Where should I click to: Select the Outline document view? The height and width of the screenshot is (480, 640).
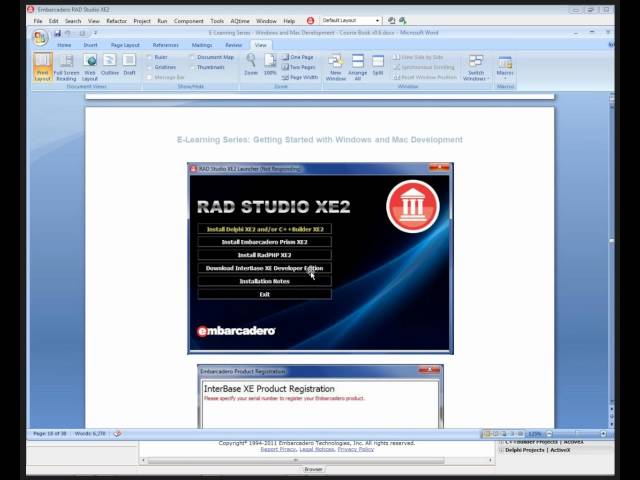tap(109, 65)
